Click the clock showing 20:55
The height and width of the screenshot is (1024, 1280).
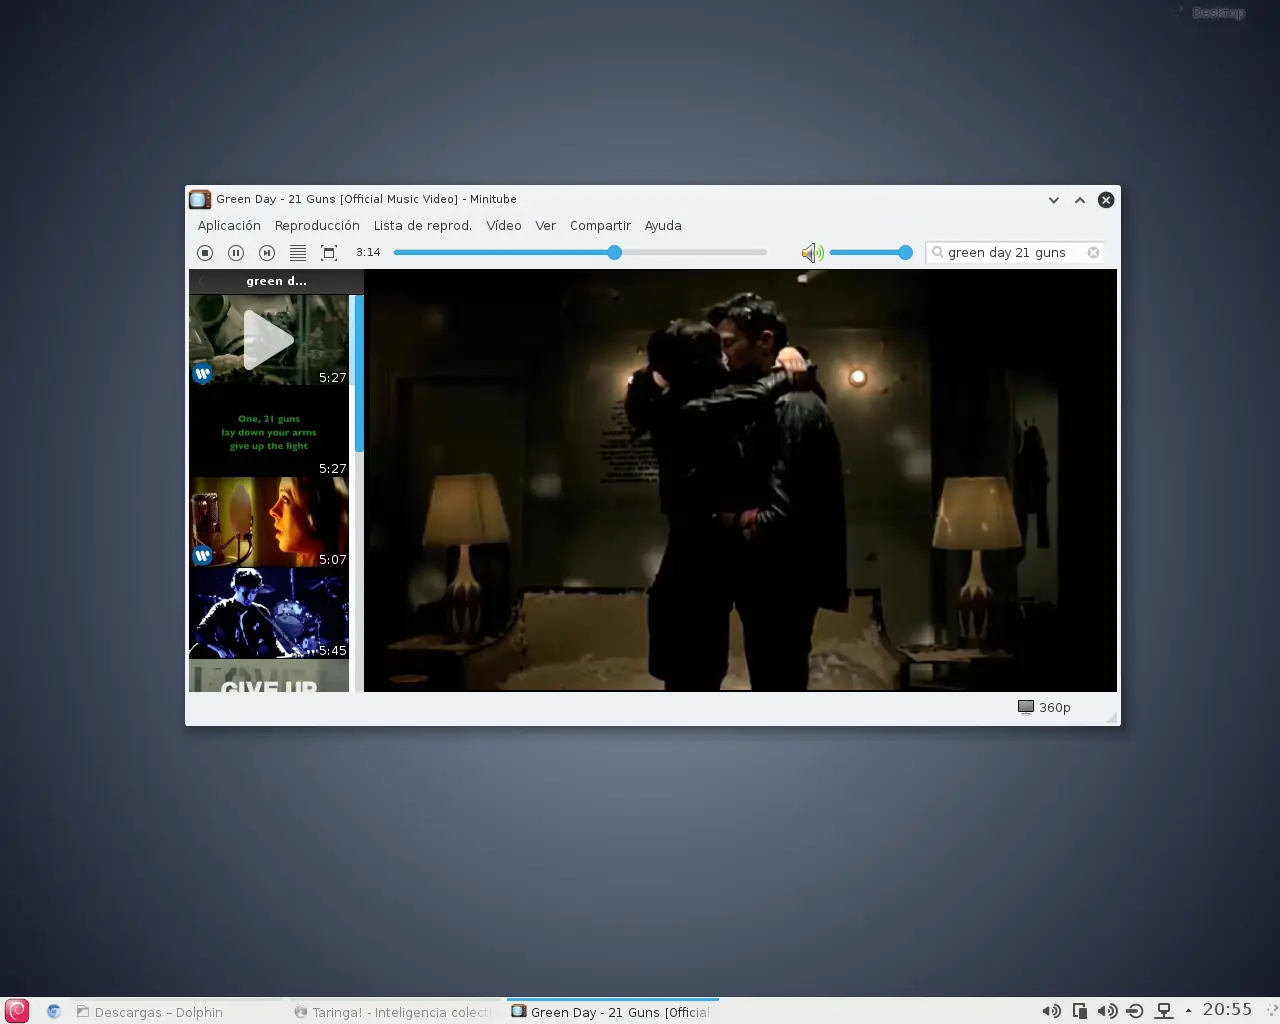tap(1227, 1010)
